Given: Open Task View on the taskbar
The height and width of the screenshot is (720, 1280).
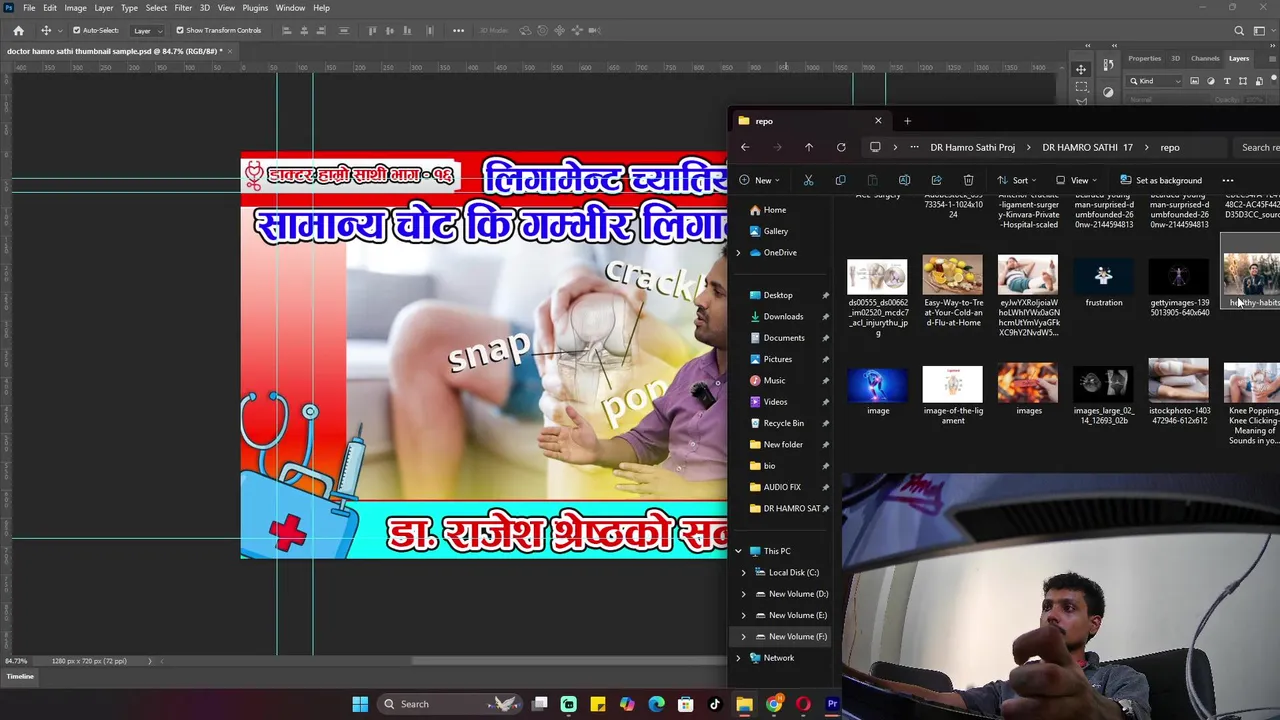Looking at the screenshot, I should [540, 704].
